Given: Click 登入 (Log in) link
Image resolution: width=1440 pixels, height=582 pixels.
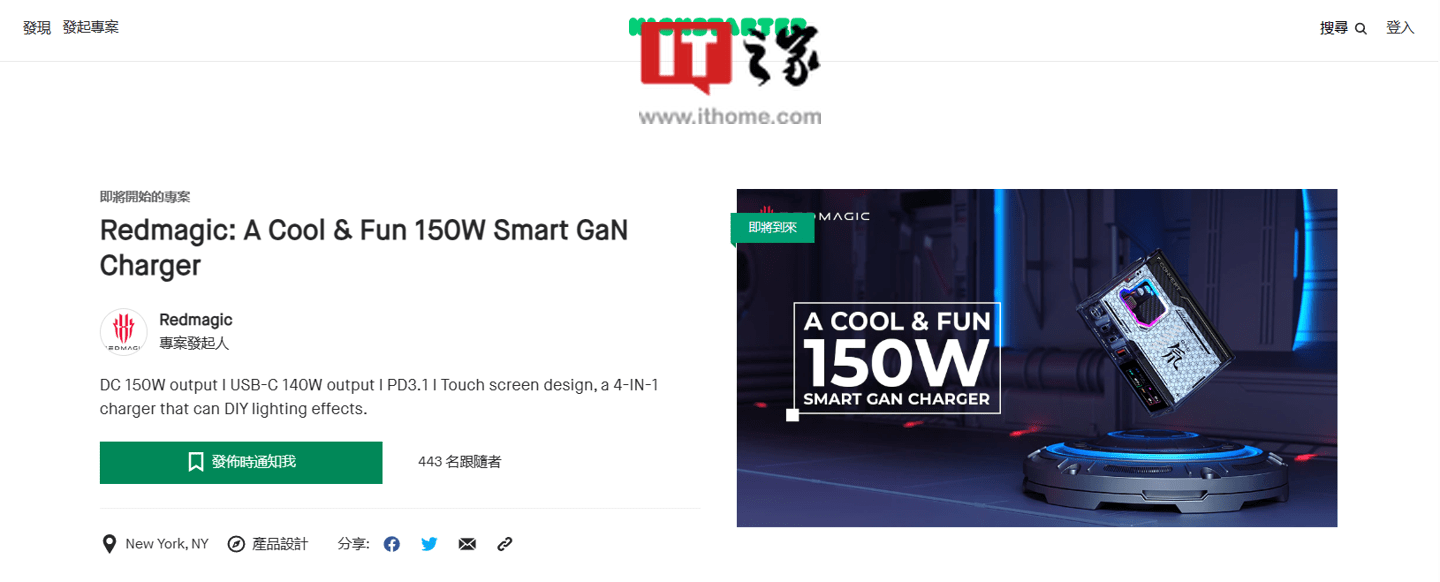Looking at the screenshot, I should (x=1400, y=28).
